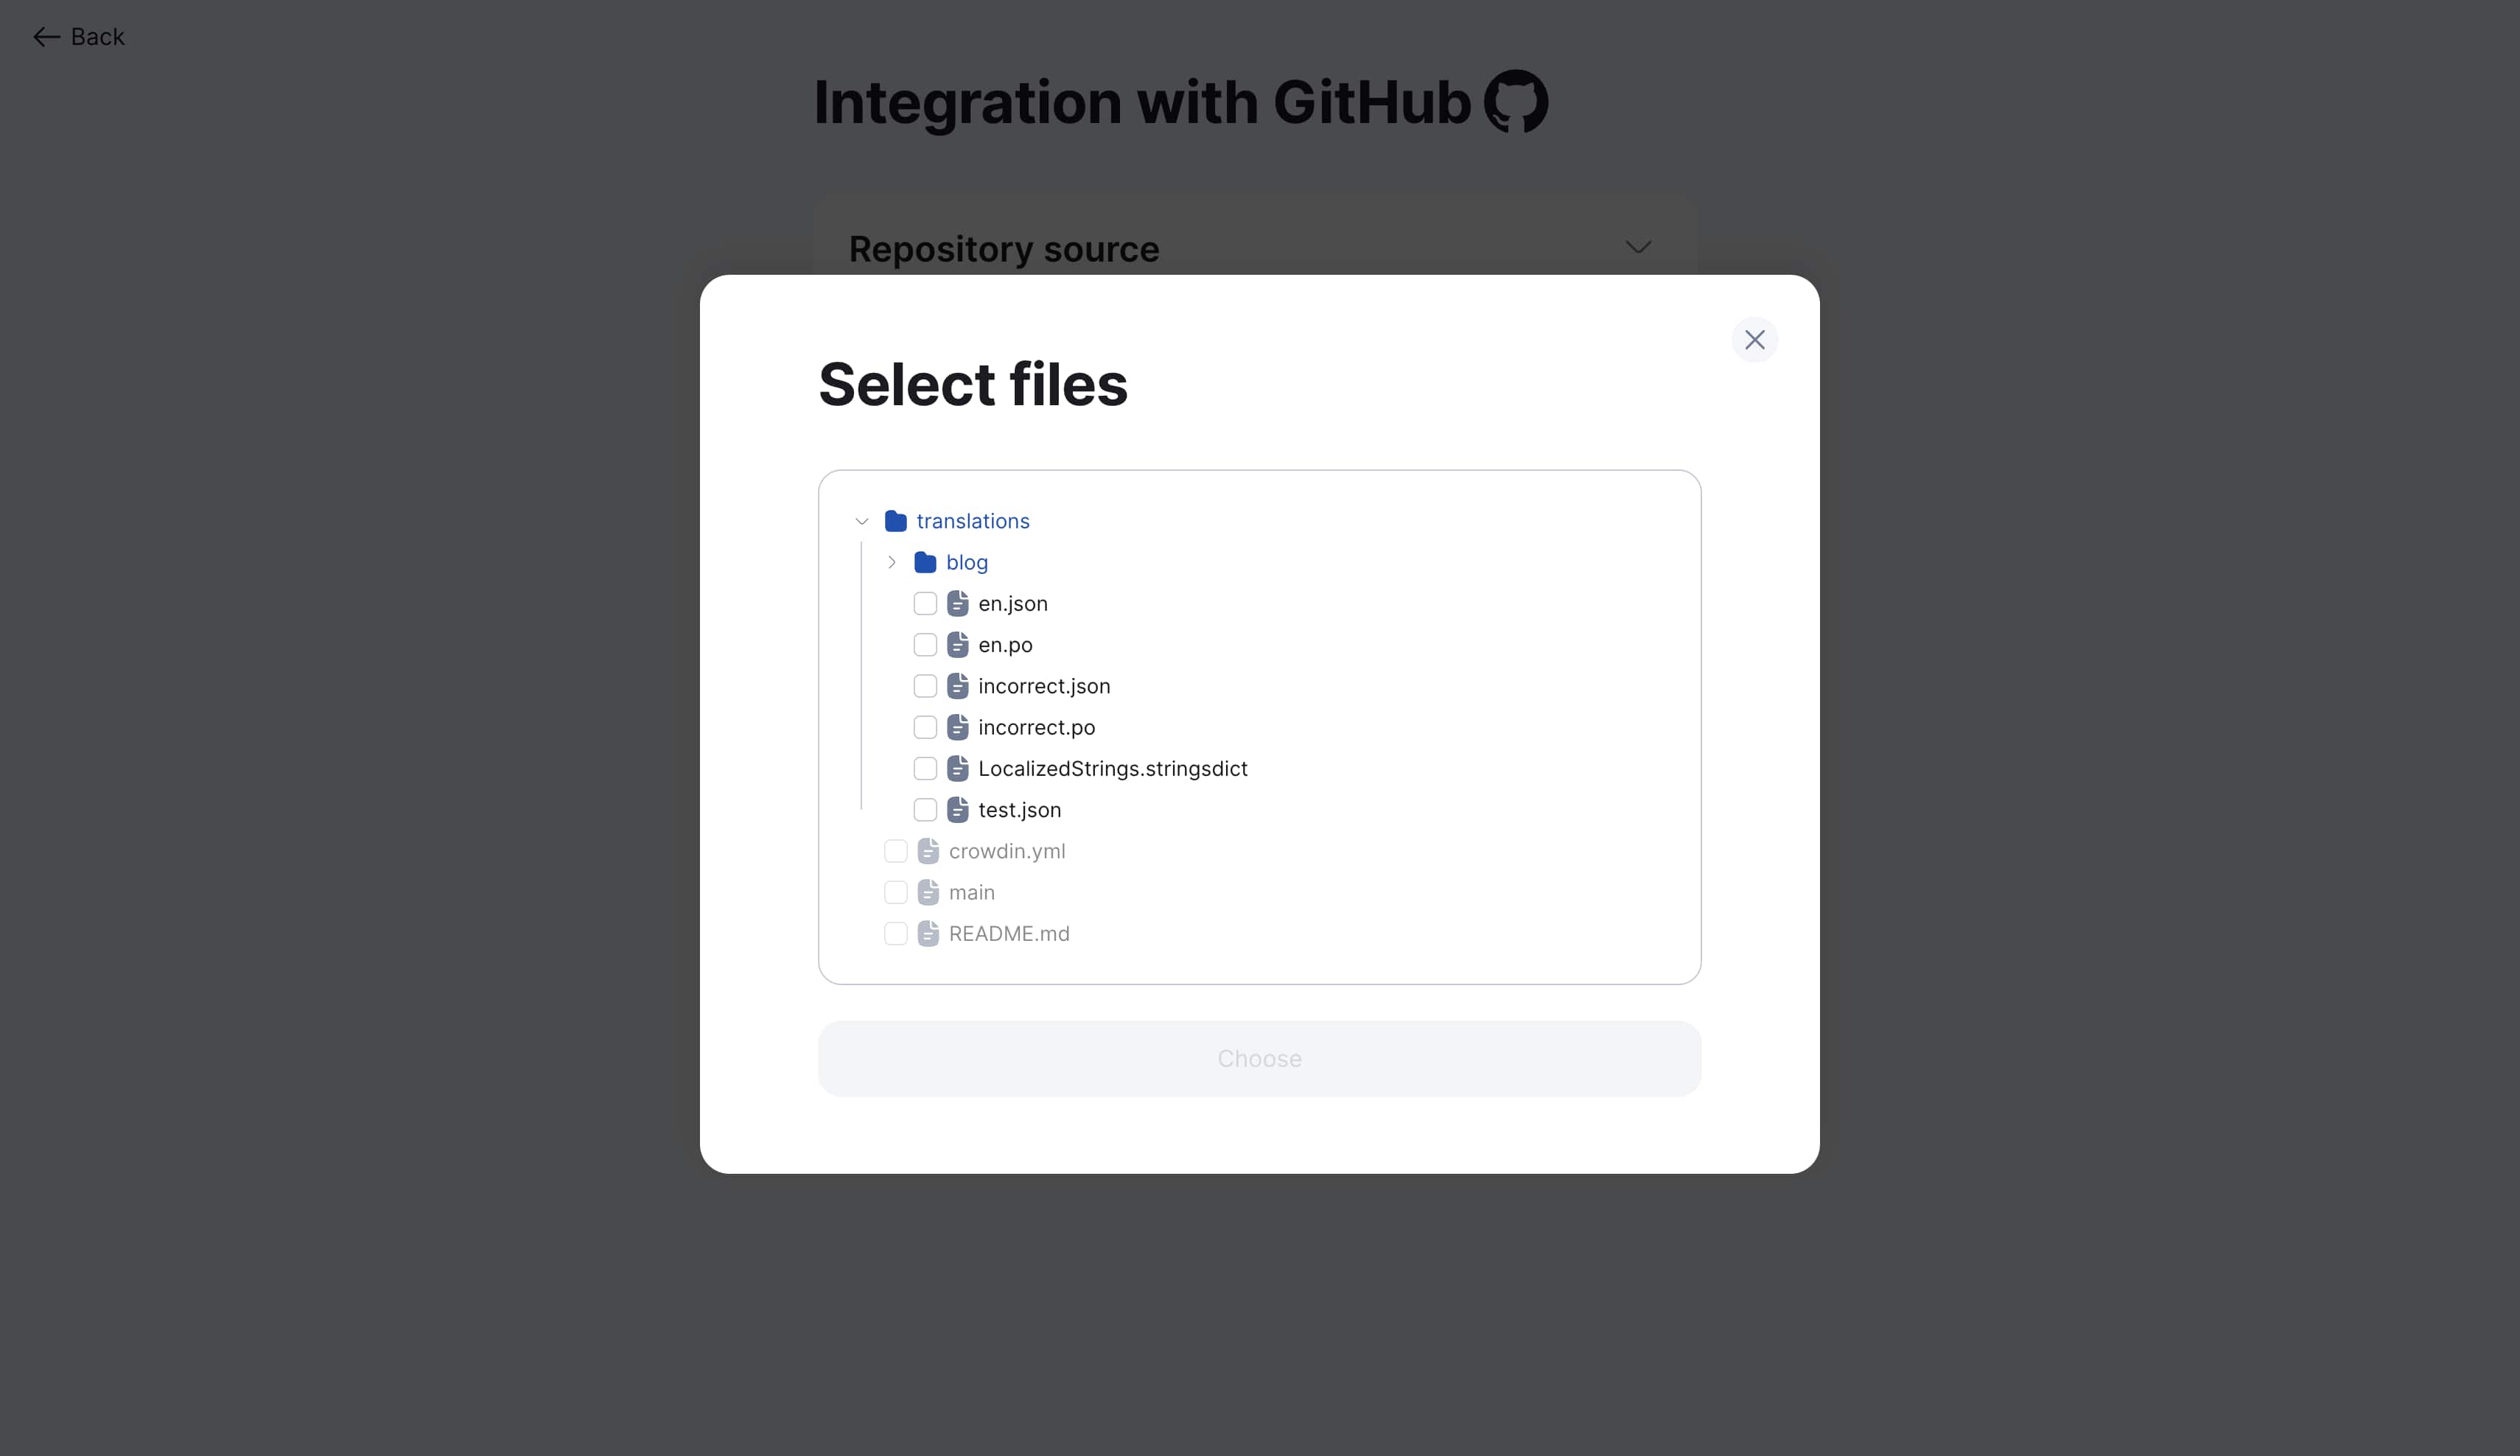Viewport: 2520px width, 1456px height.
Task: Check the en.json checkbox
Action: pyautogui.click(x=925, y=603)
